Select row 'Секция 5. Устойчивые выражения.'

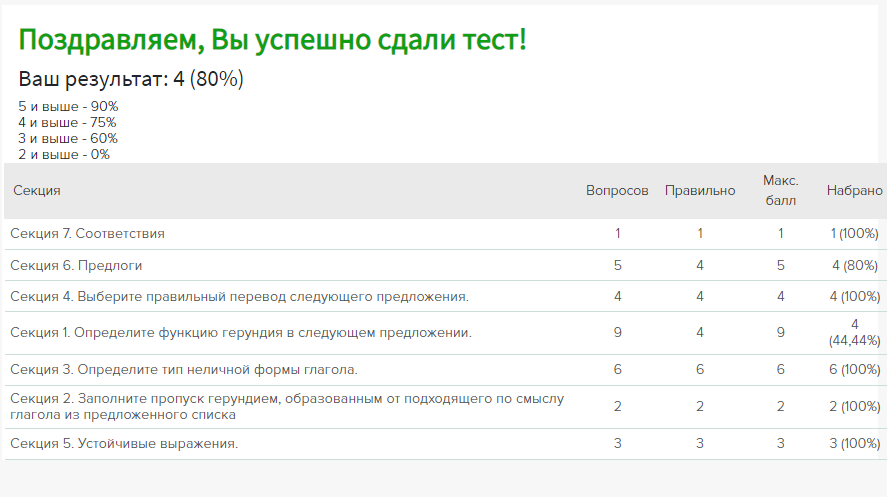(x=124, y=443)
